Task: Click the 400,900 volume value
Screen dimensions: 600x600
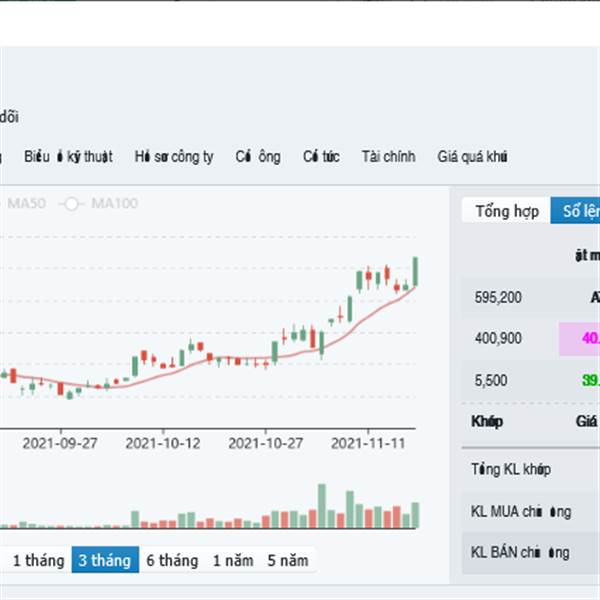Action: 498,338
